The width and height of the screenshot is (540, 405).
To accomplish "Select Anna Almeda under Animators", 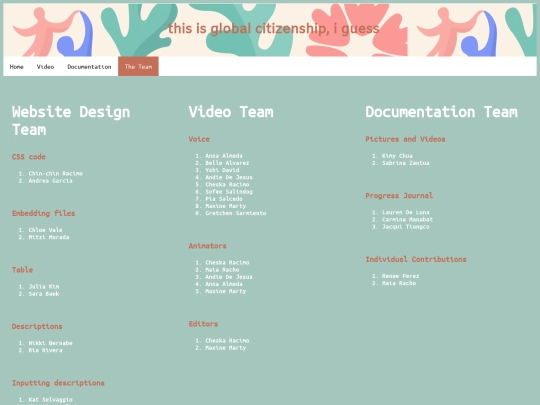I will point(224,284).
